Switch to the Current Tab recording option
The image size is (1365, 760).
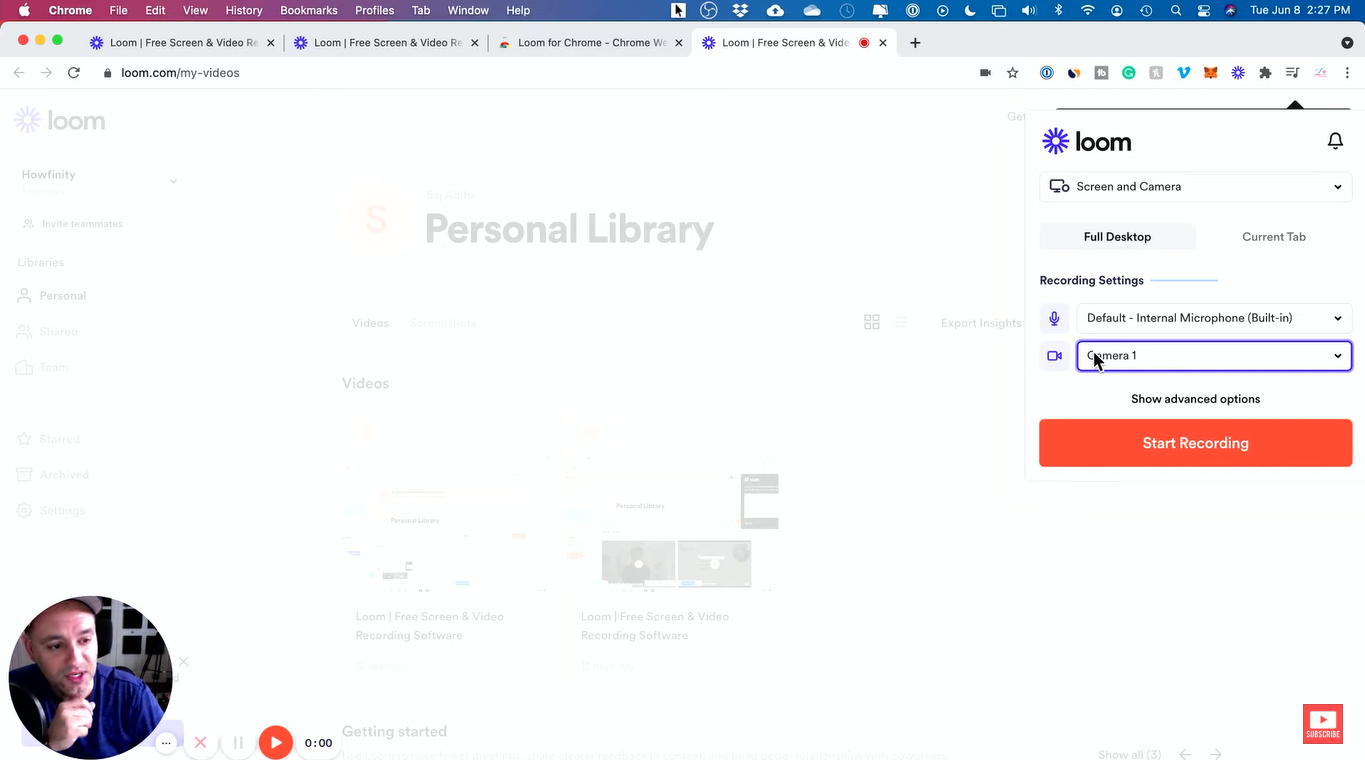[1273, 236]
